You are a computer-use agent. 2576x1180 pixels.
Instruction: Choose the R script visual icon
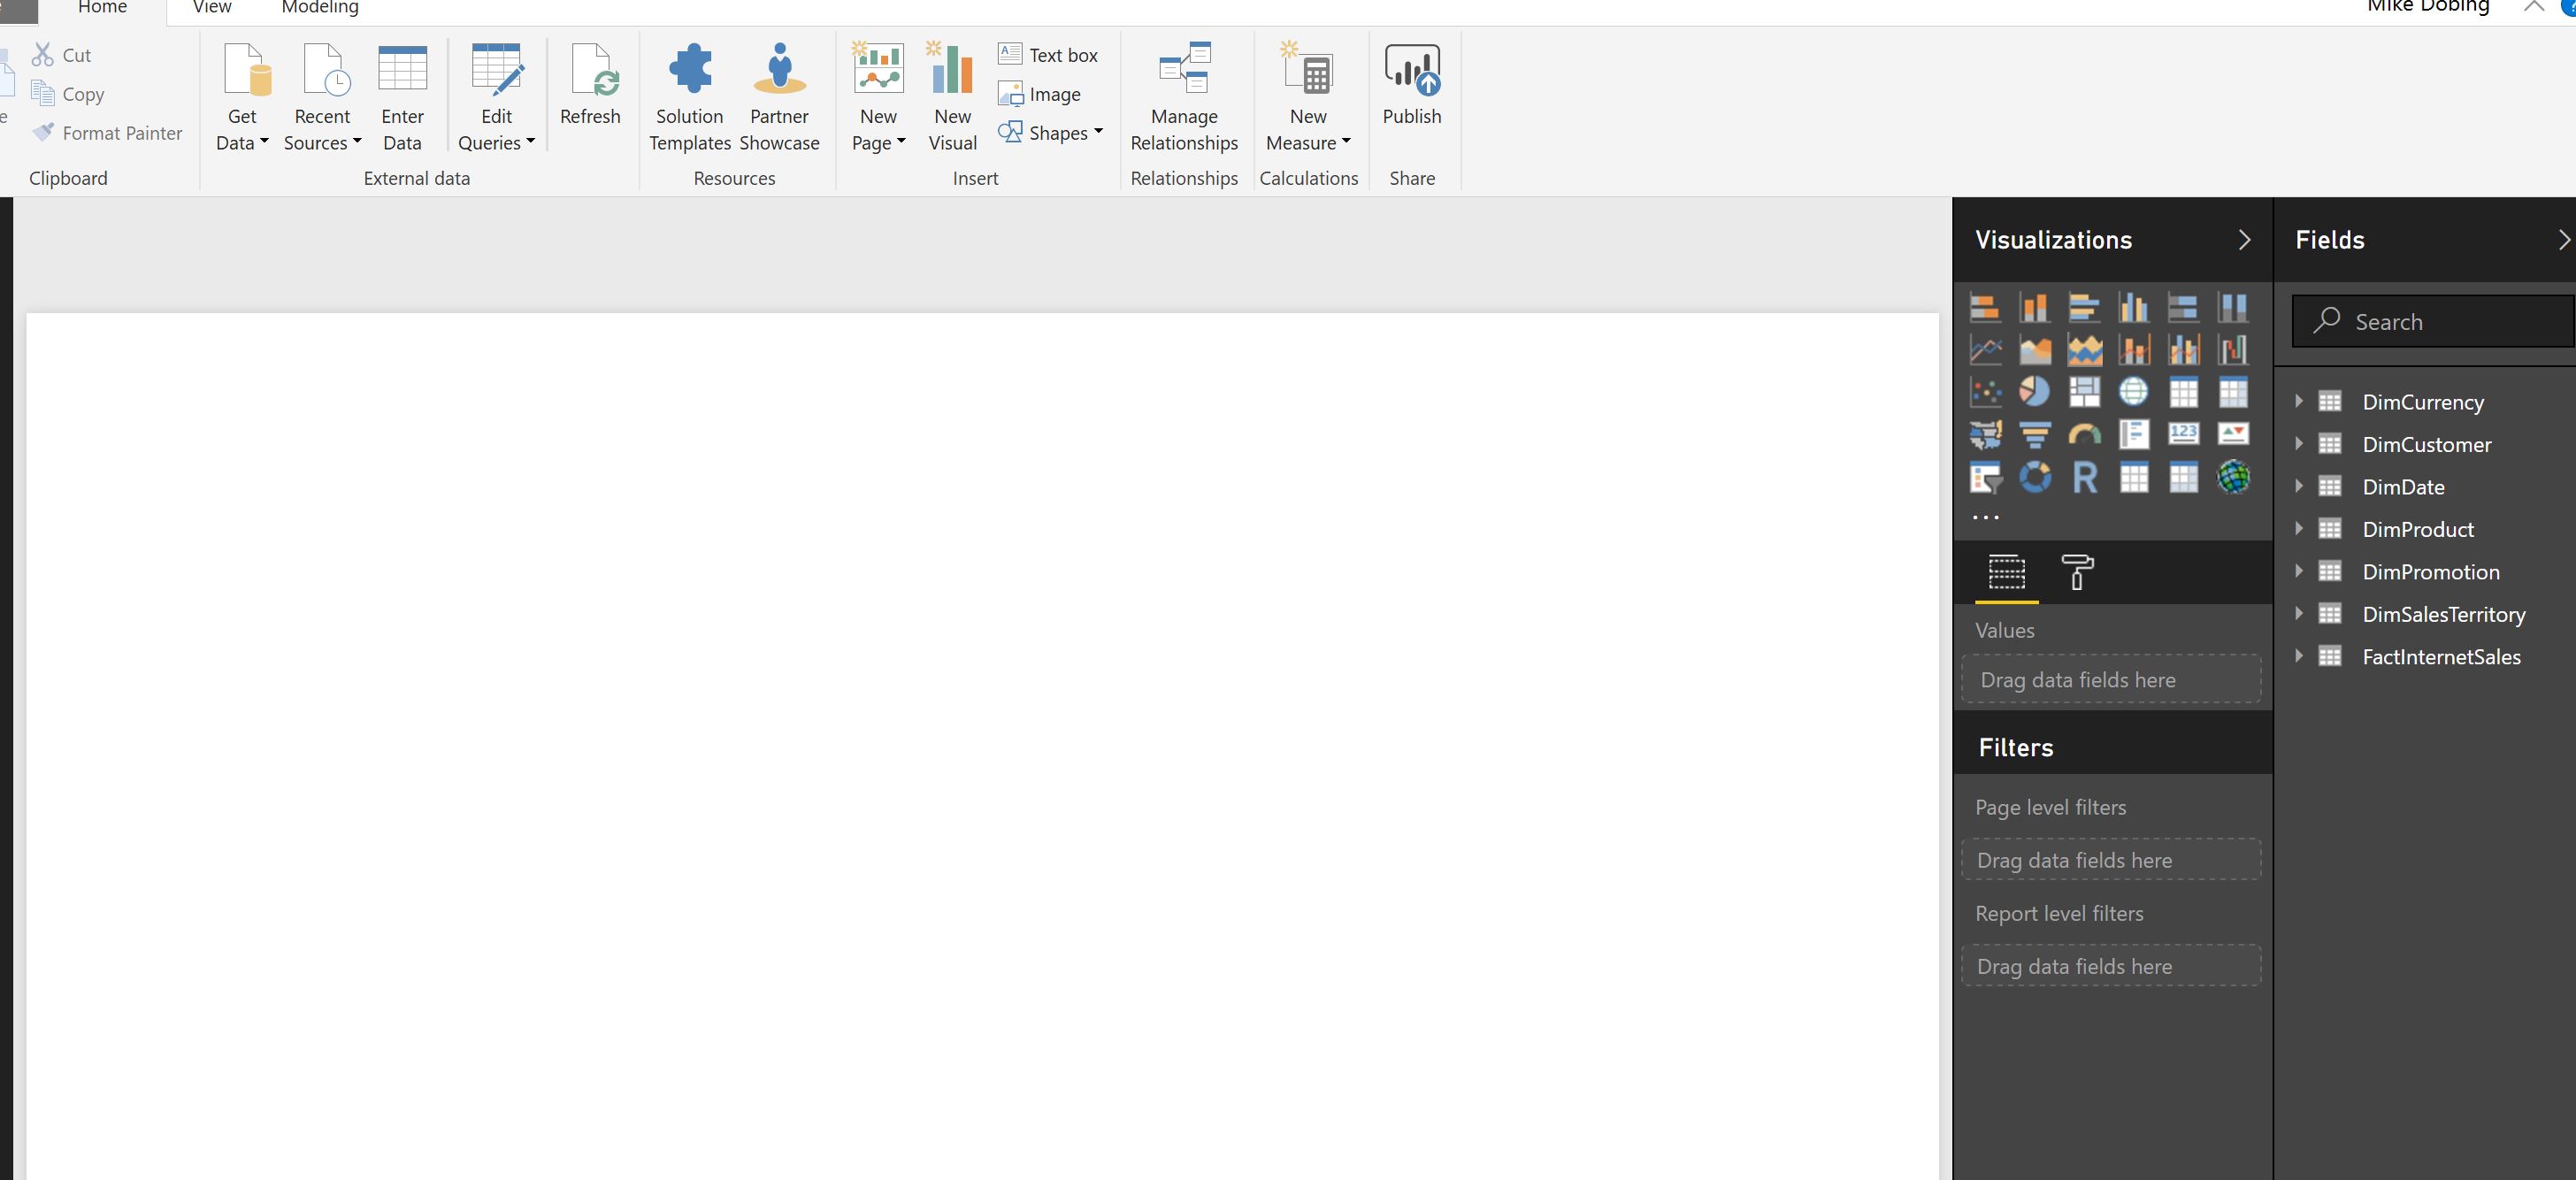(2084, 478)
